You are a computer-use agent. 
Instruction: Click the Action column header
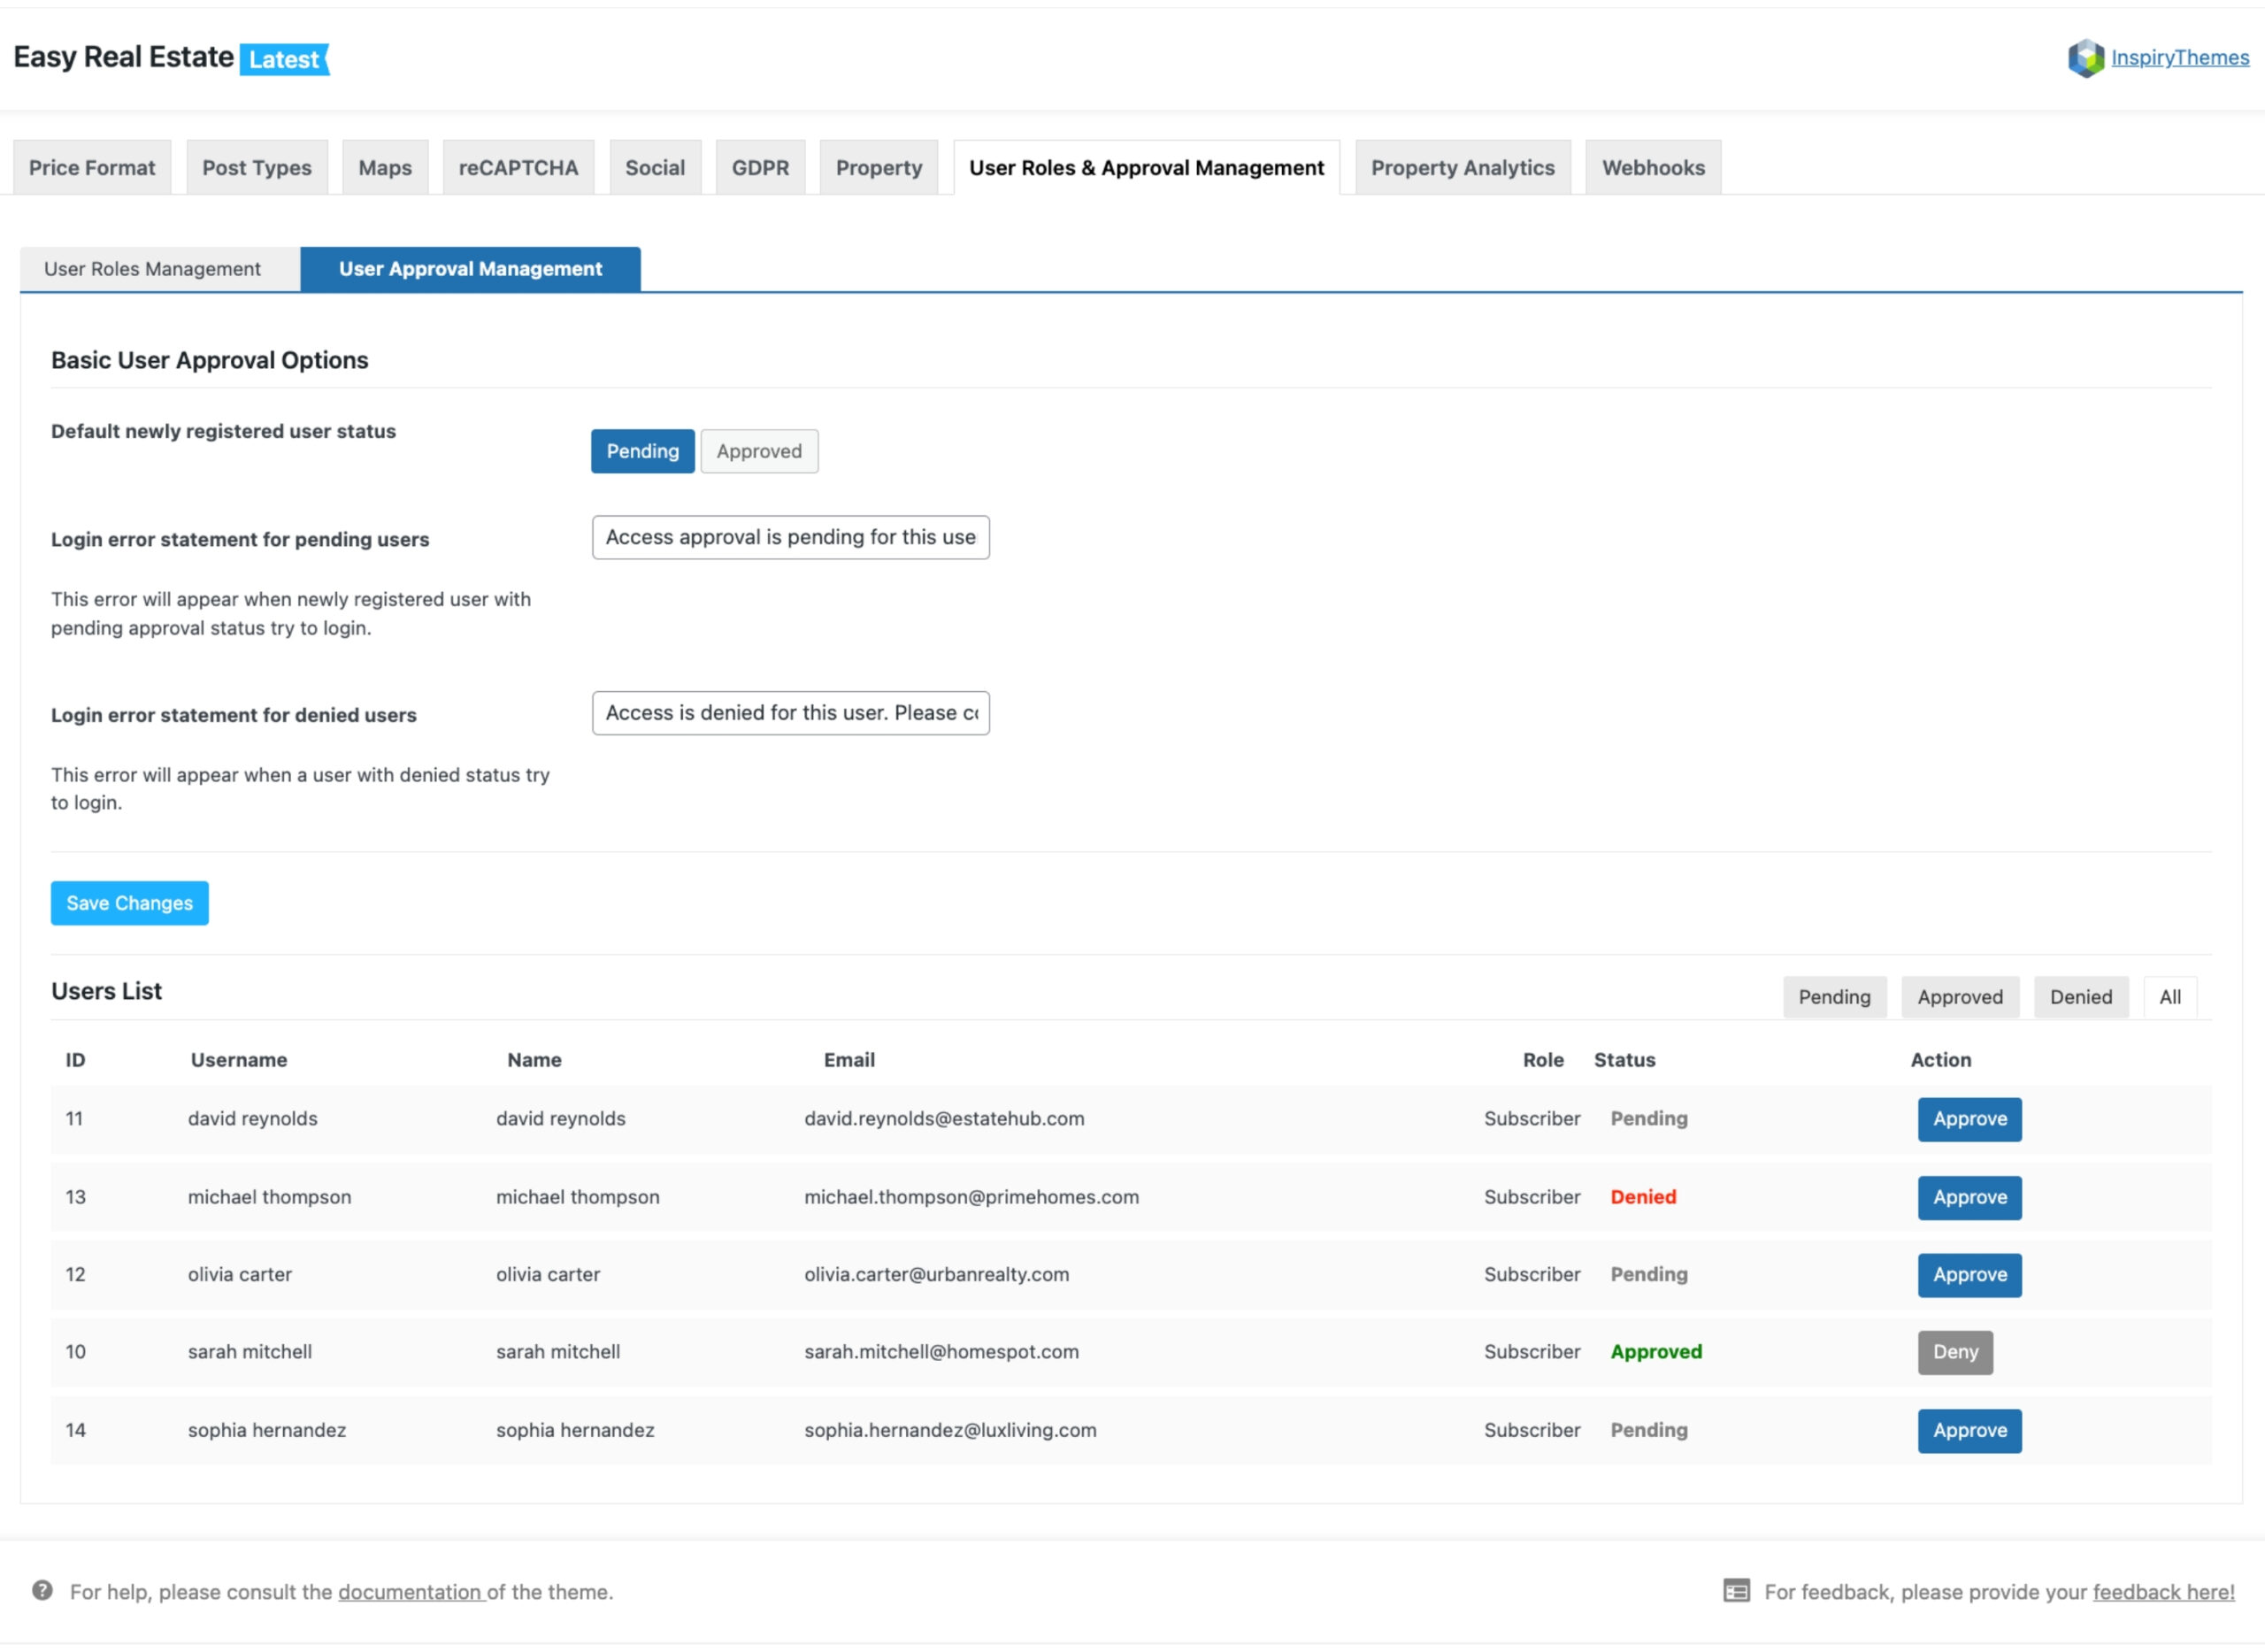pyautogui.click(x=1940, y=1059)
